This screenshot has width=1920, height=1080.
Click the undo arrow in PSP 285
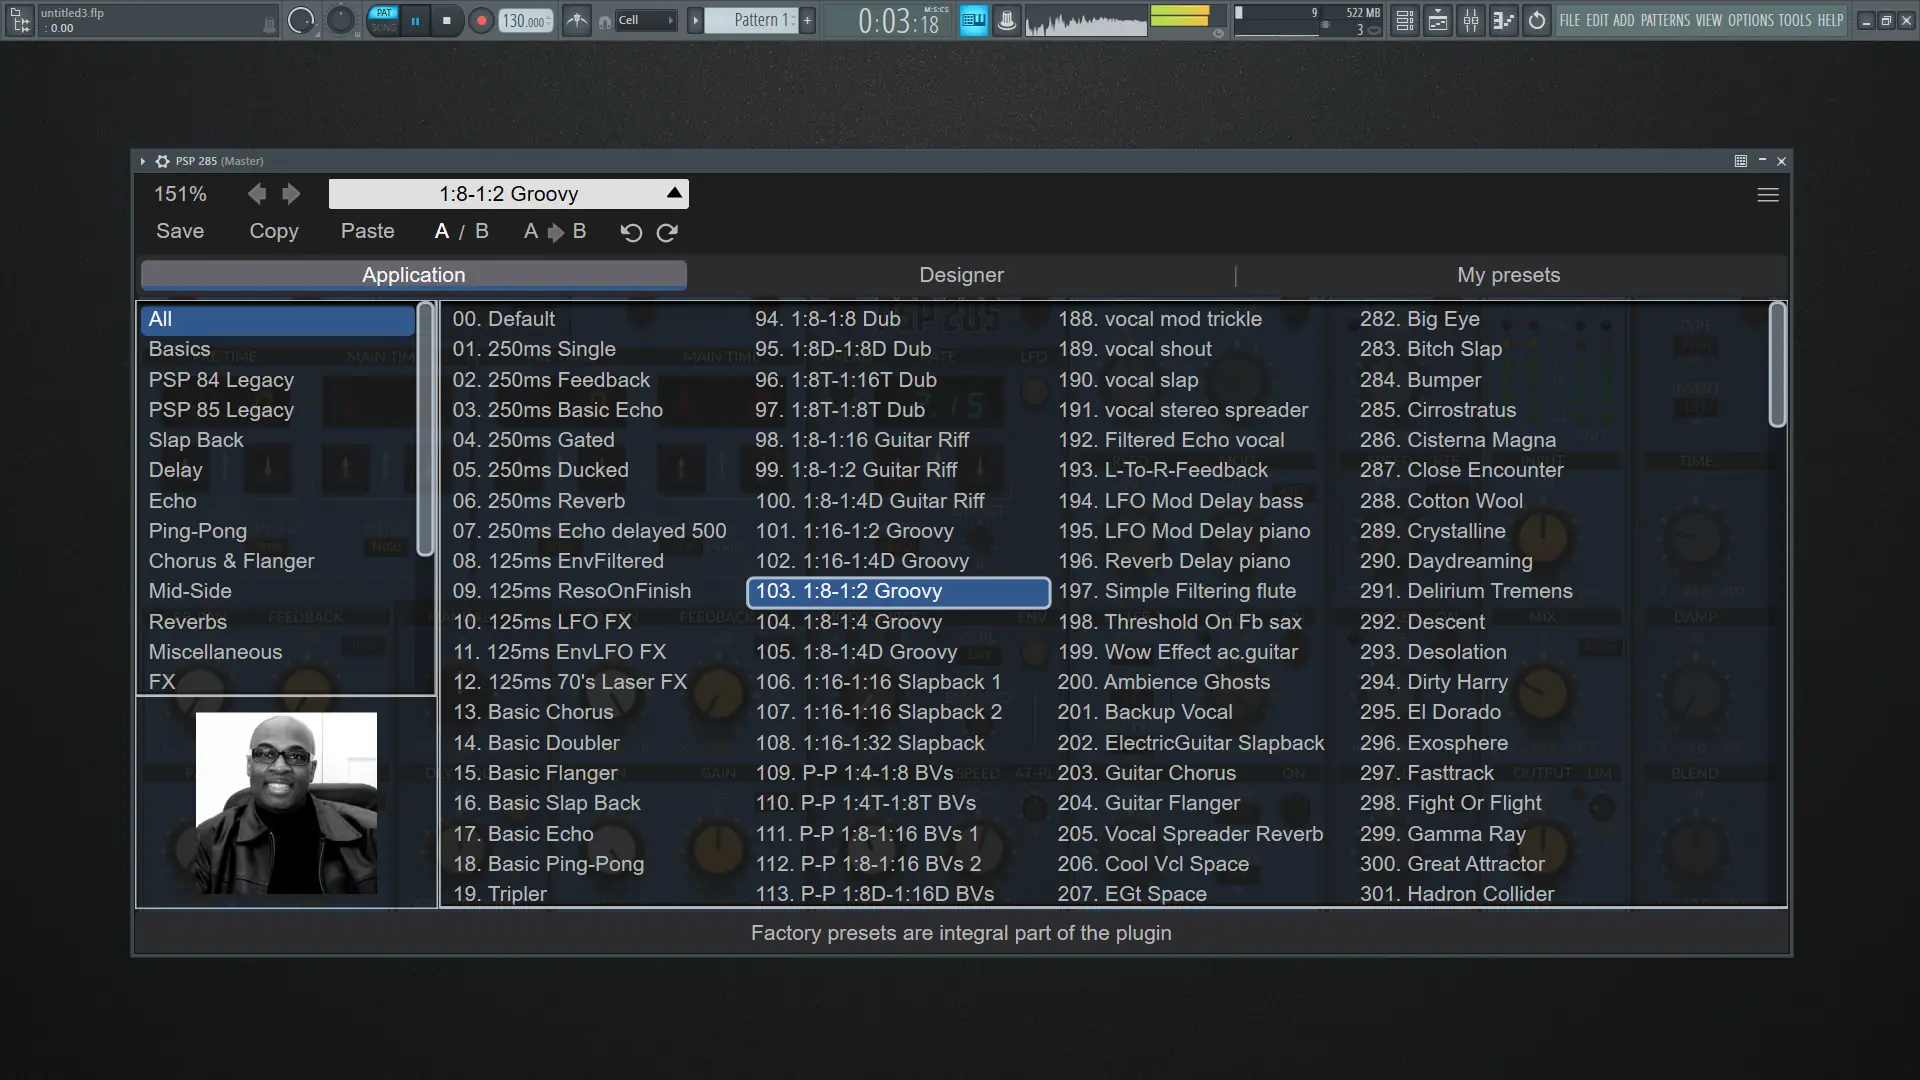(x=631, y=232)
